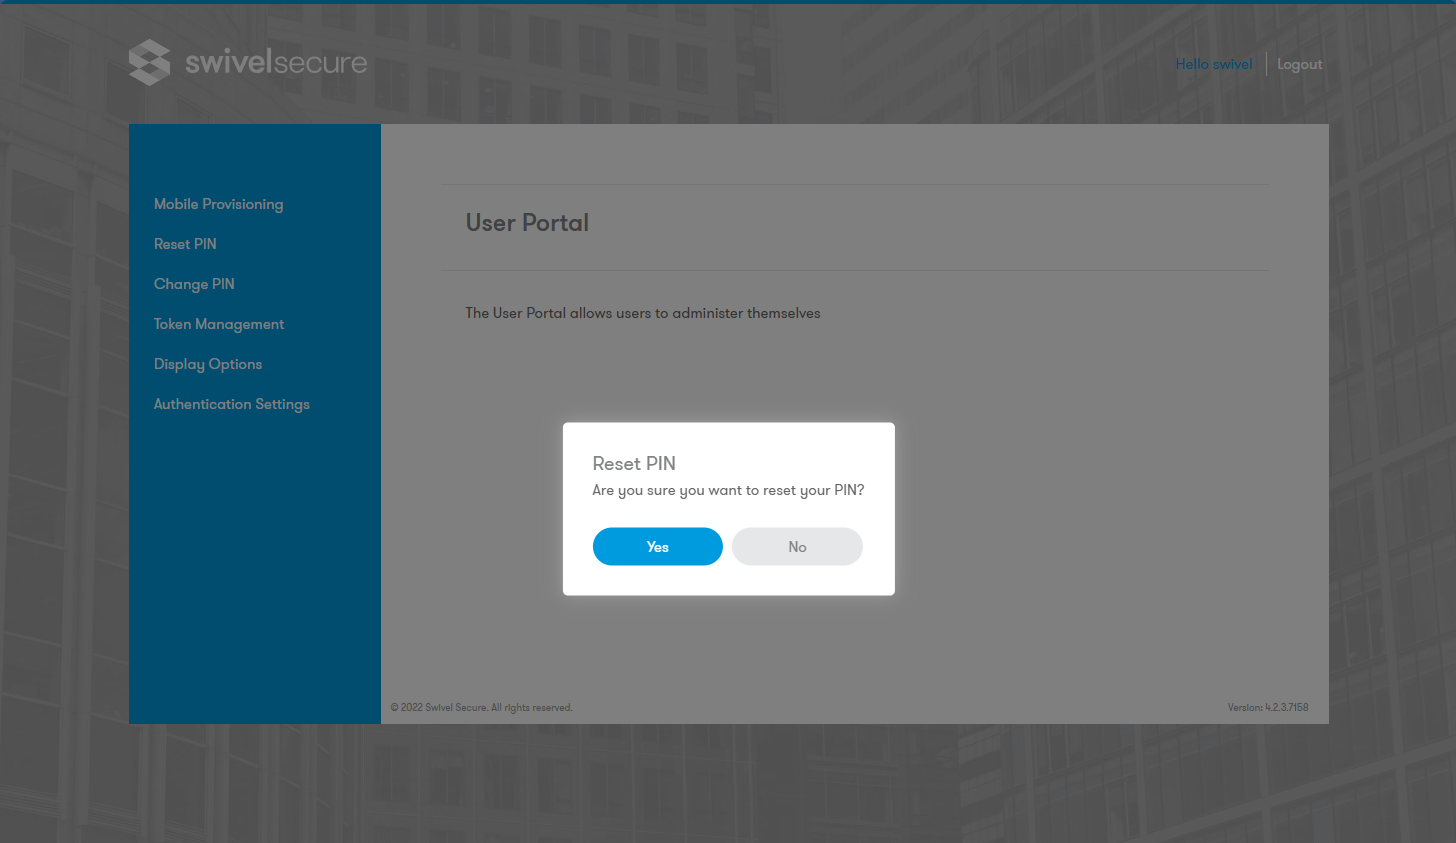Click the User Portal description sentence
Image resolution: width=1456 pixels, height=843 pixels.
click(642, 313)
